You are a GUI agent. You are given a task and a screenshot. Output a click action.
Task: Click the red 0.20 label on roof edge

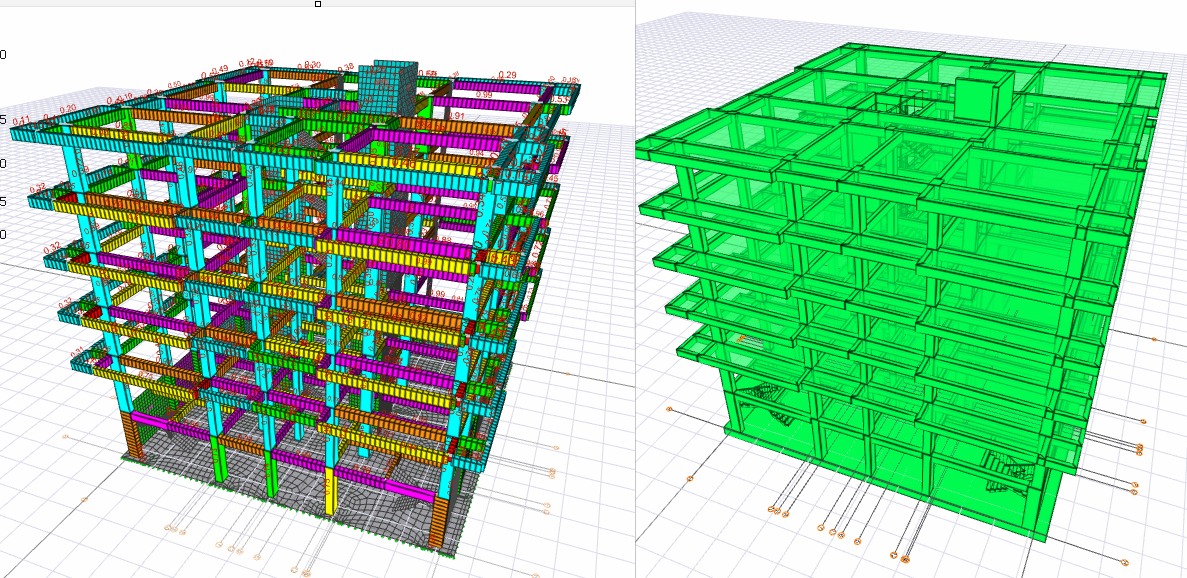pos(68,109)
